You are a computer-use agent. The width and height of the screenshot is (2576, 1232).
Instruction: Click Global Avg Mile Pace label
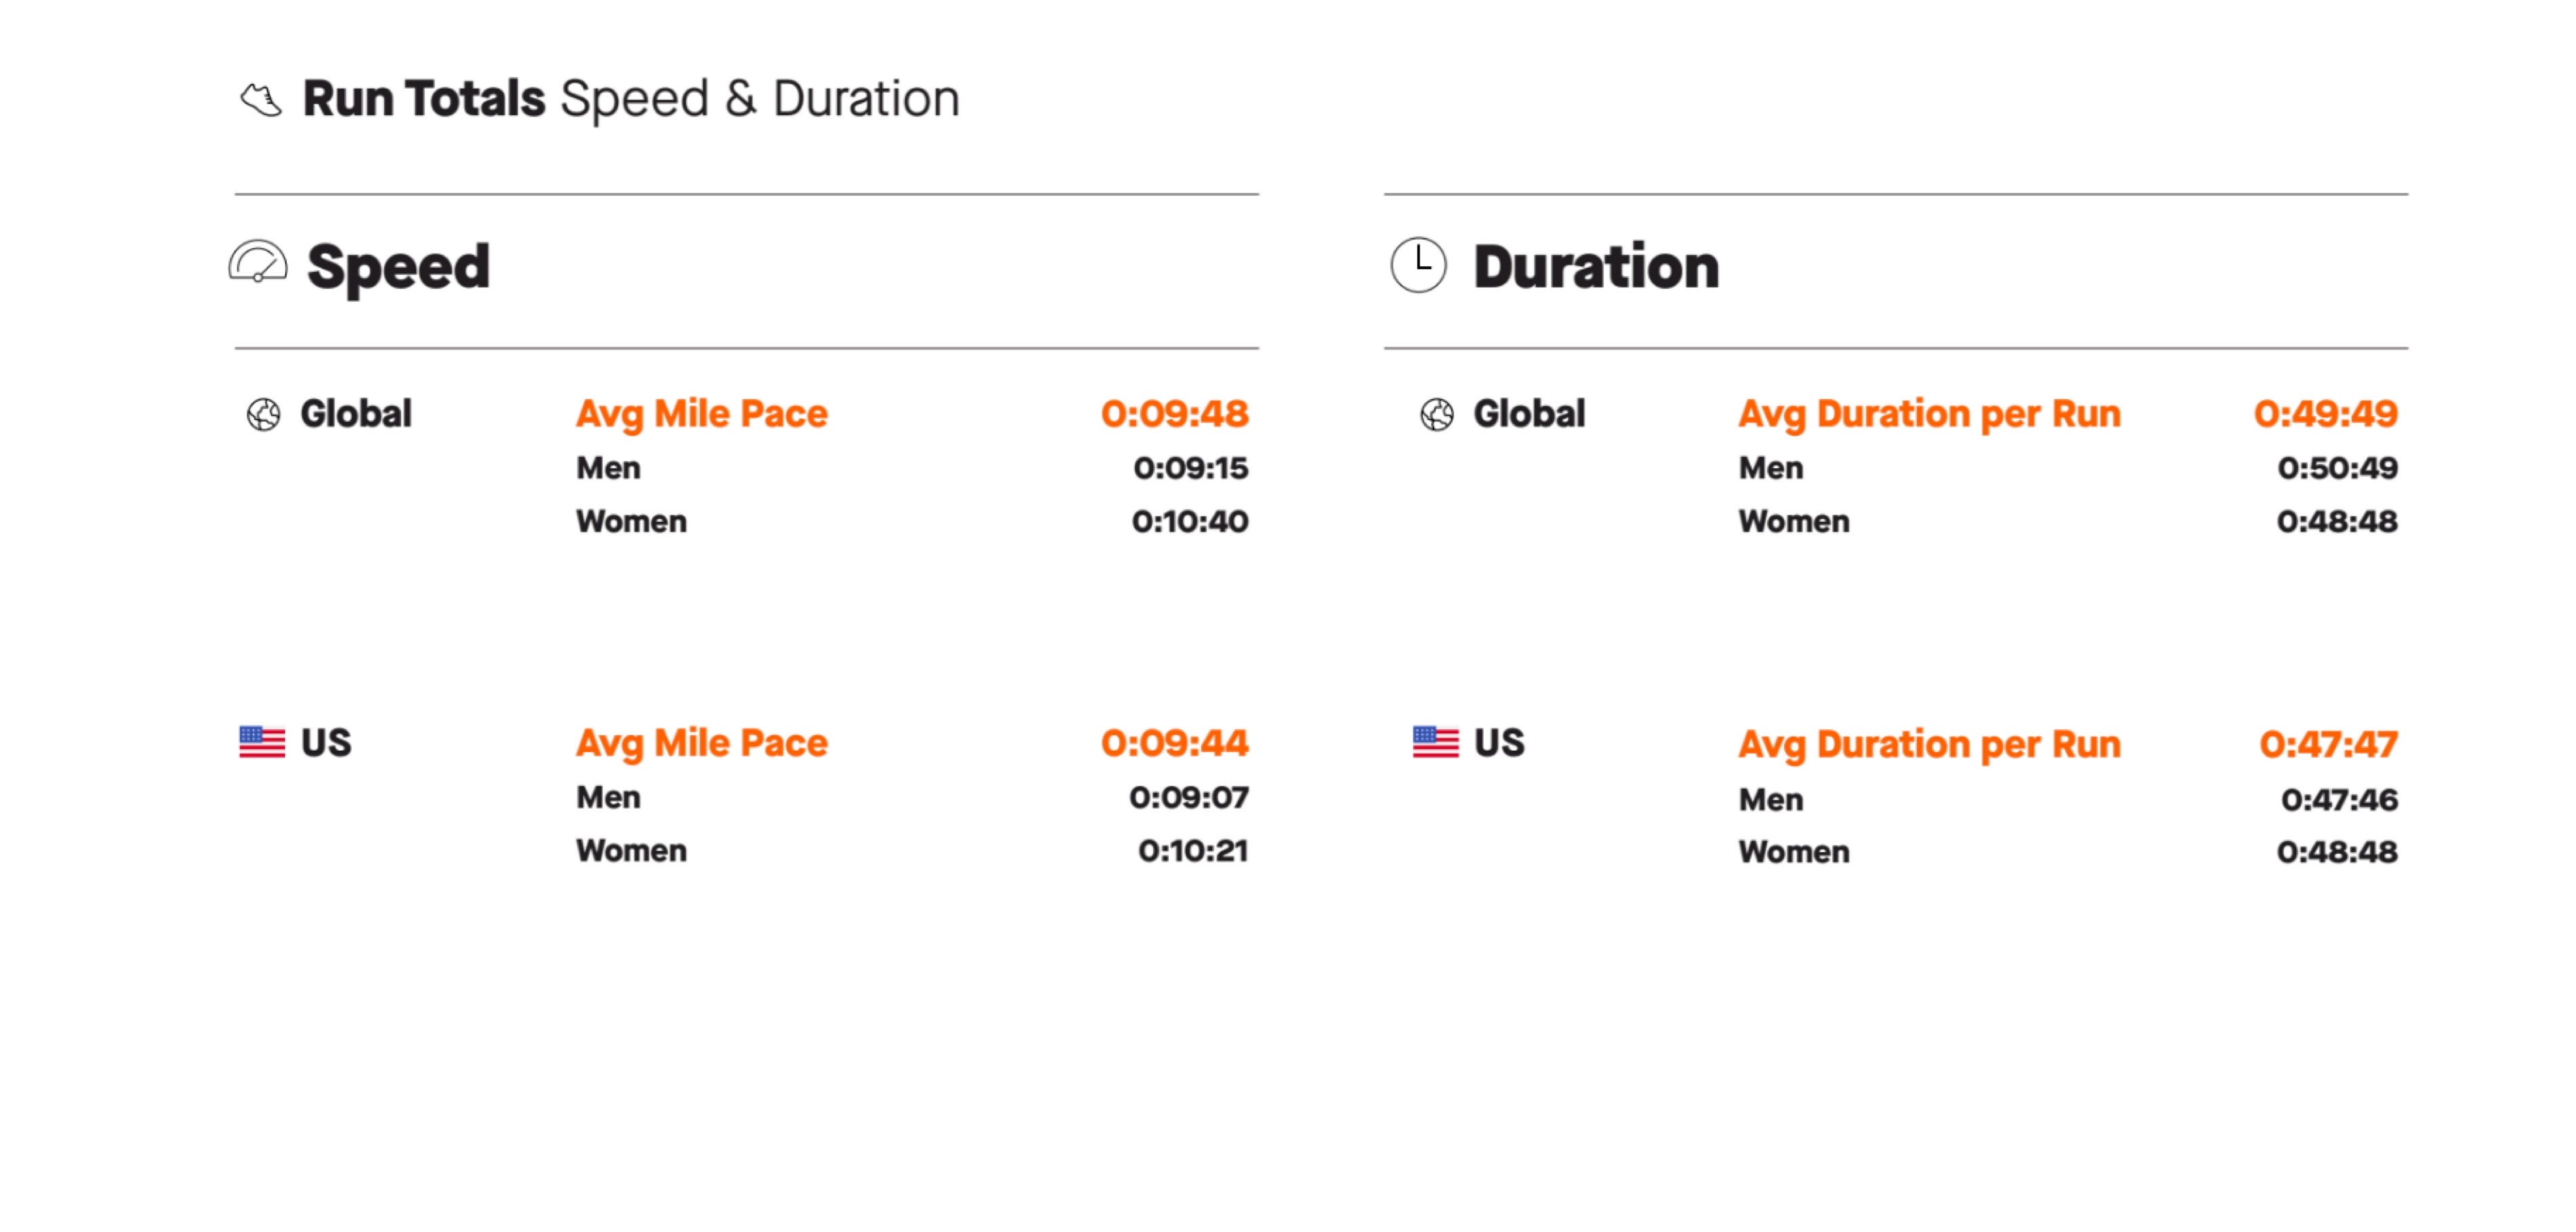[x=701, y=414]
